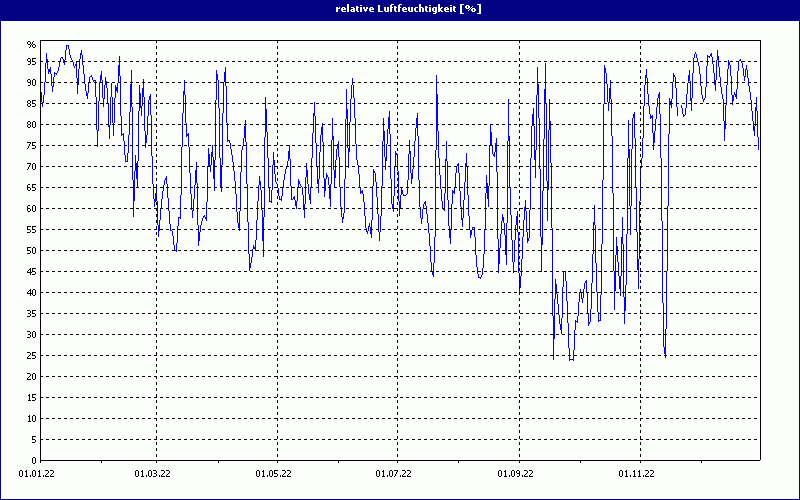The image size is (800, 500).
Task: Click the 60 y-axis label
Action: [30, 209]
